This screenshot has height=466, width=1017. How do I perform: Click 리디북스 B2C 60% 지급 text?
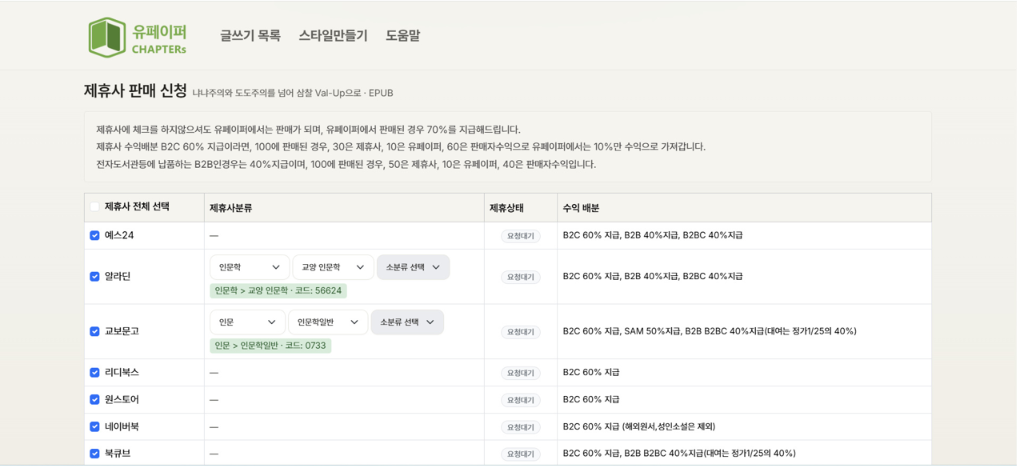pos(591,373)
